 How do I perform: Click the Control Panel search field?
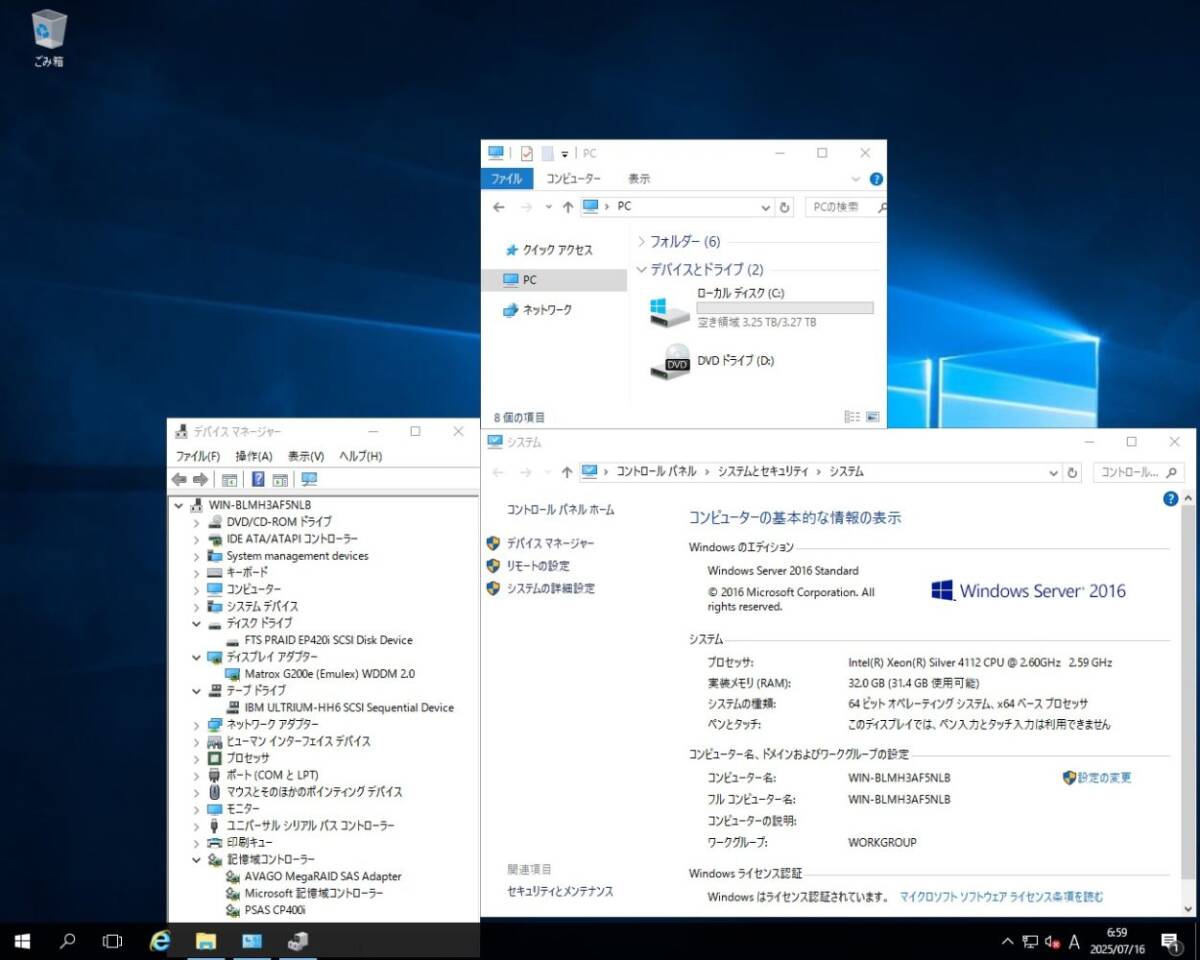click(x=1138, y=472)
